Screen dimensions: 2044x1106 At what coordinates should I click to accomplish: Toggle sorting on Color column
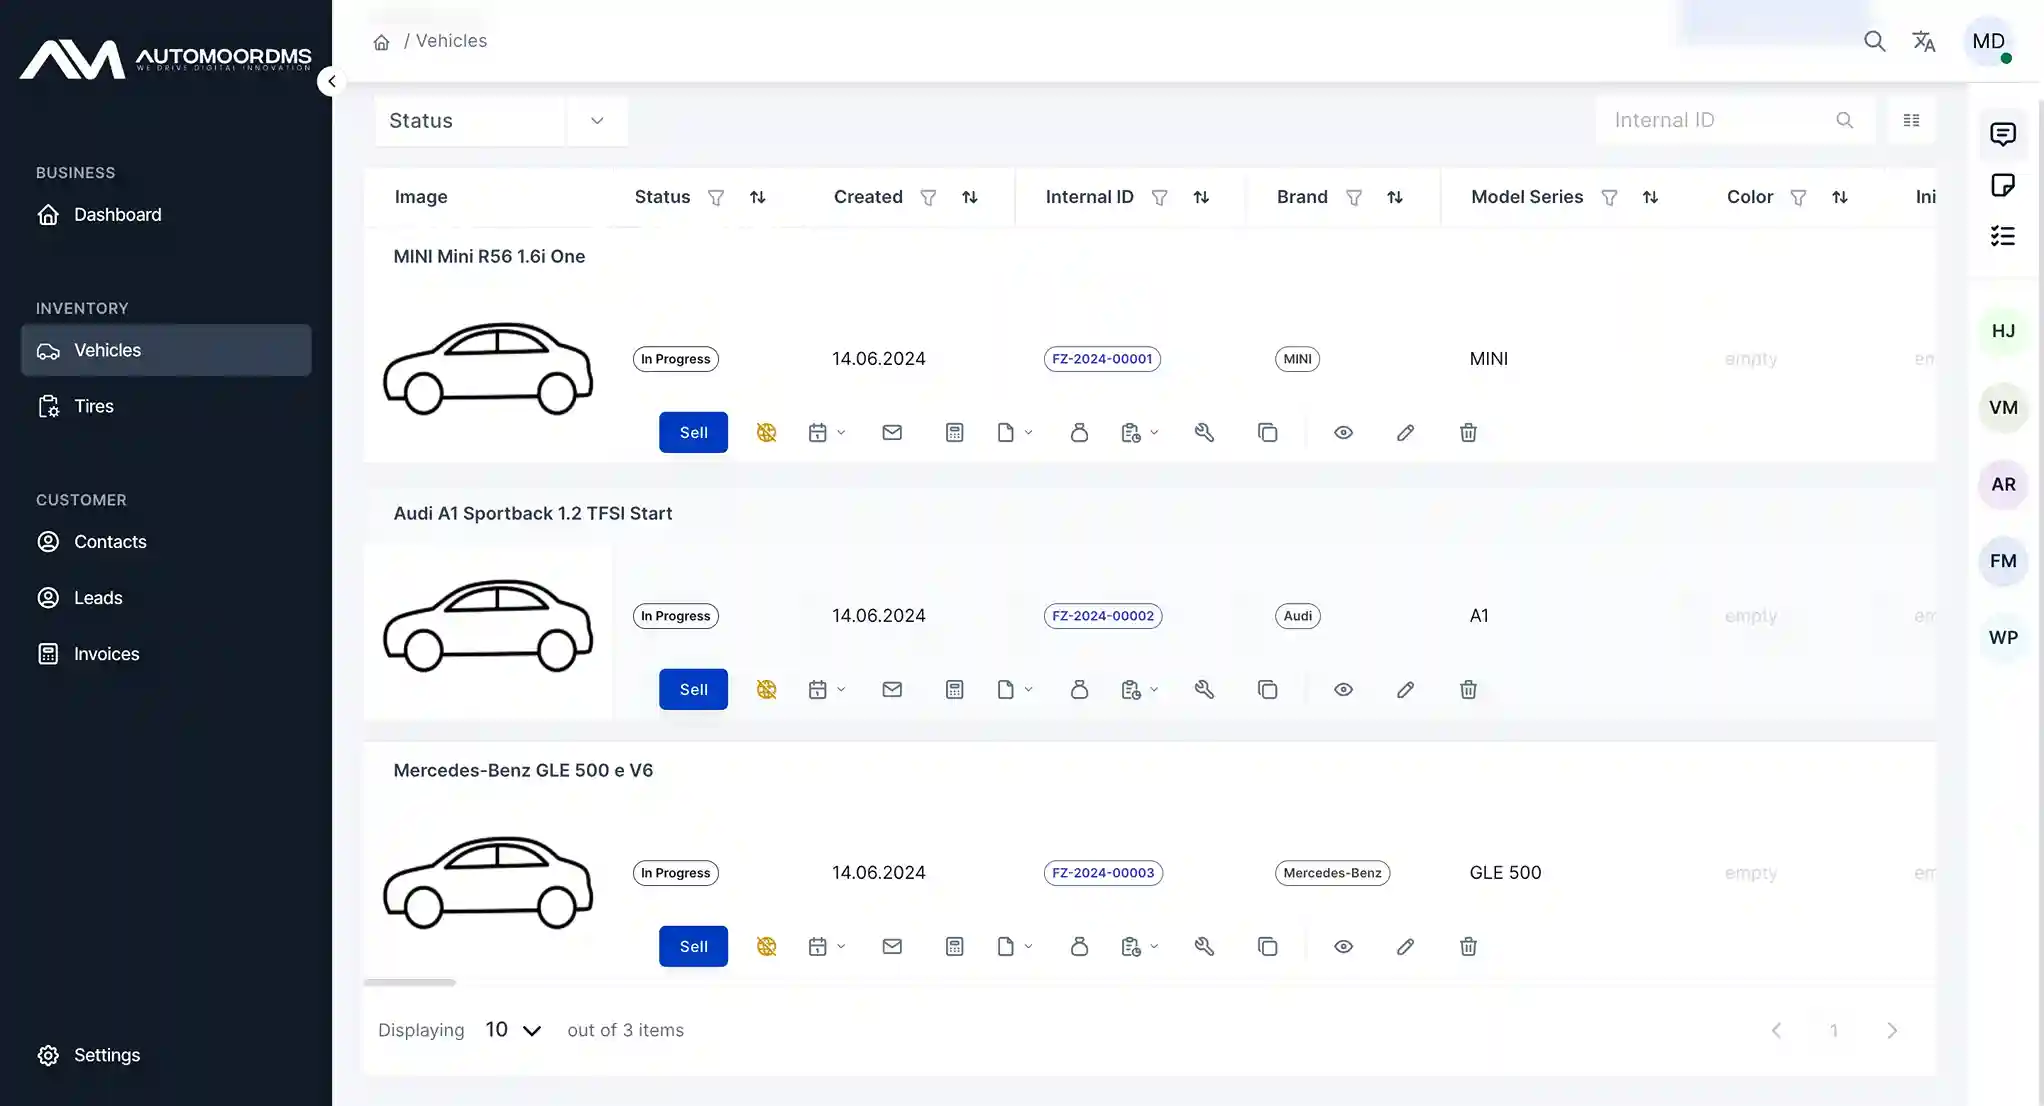1839,197
